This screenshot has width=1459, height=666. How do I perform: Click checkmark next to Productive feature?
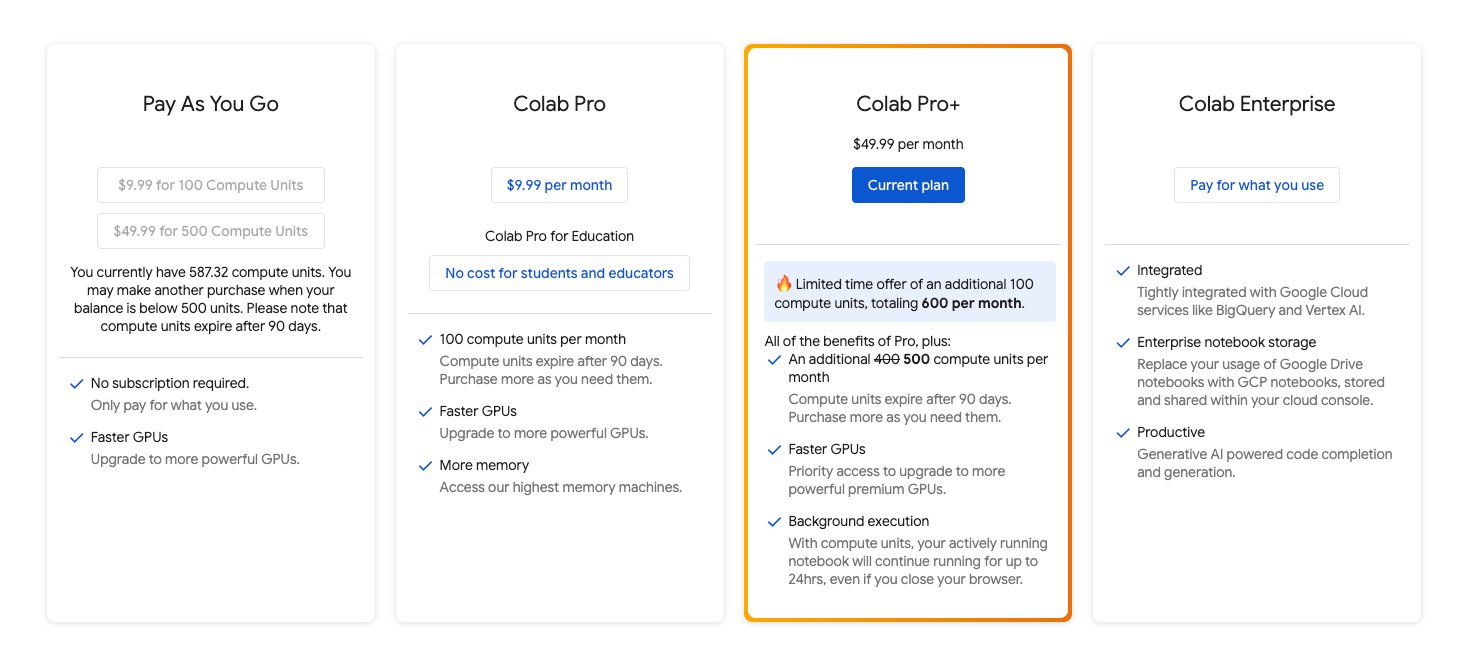click(1123, 433)
